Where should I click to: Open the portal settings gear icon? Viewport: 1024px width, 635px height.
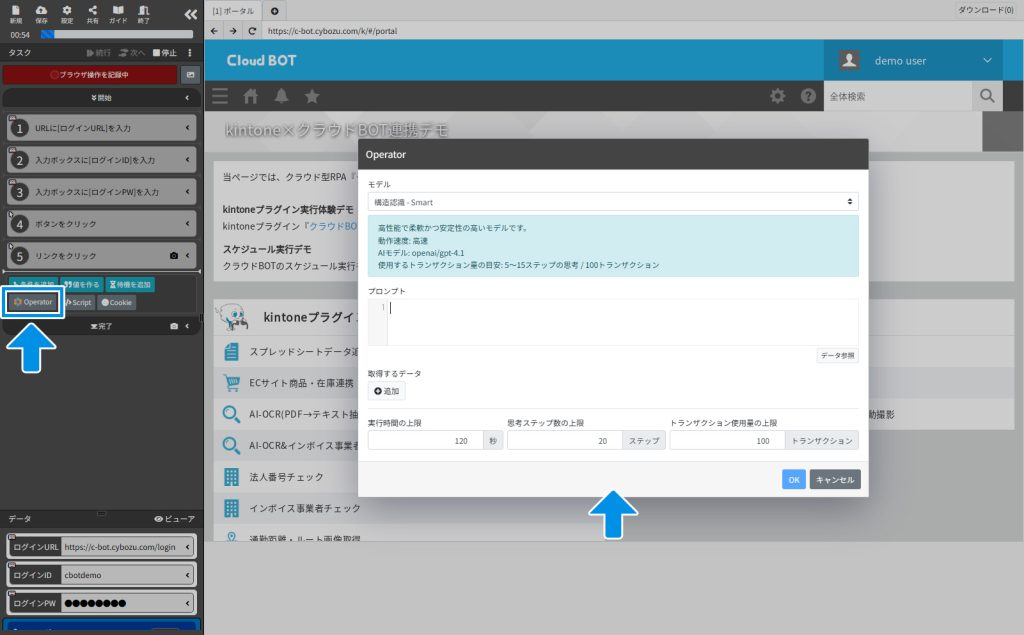point(778,97)
